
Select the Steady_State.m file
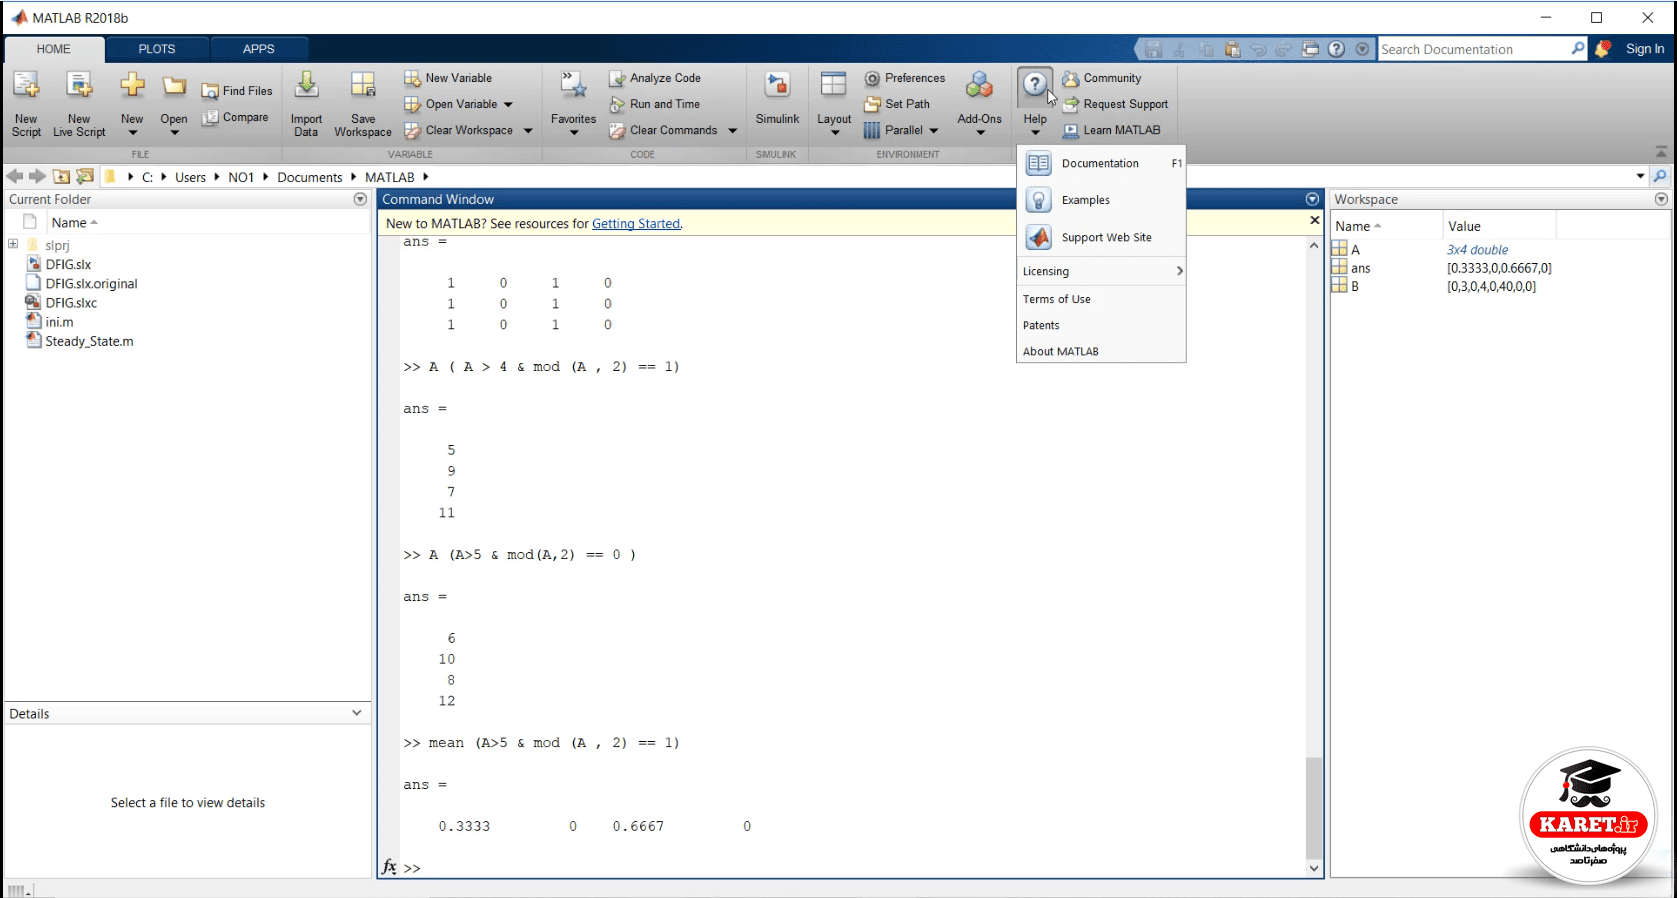click(x=89, y=341)
